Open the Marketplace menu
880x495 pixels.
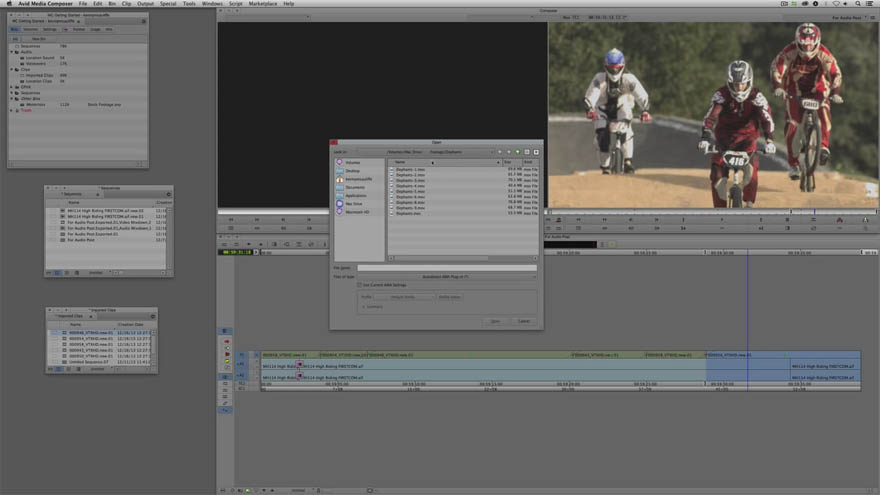click(x=263, y=3)
